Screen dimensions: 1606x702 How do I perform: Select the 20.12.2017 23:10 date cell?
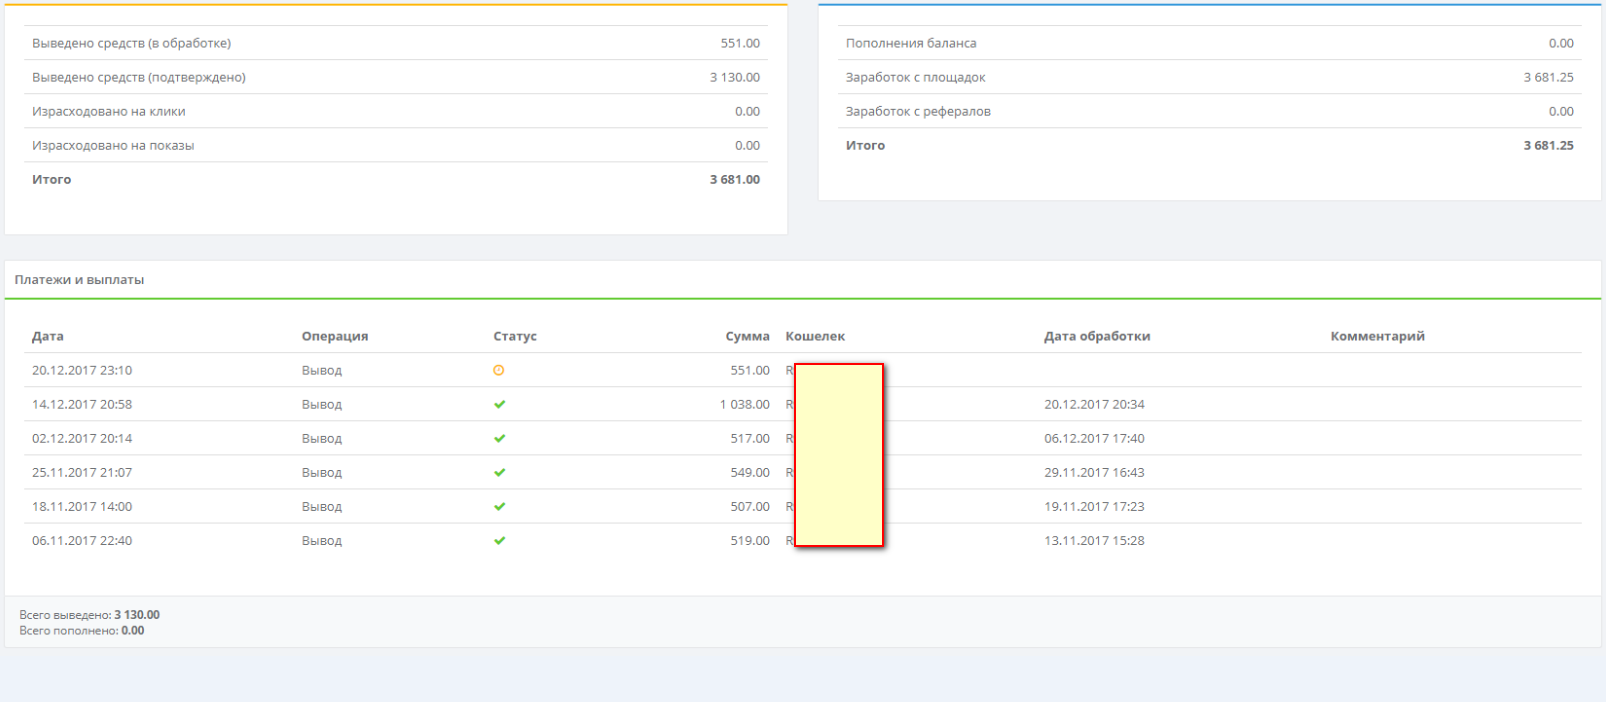pyautogui.click(x=82, y=370)
